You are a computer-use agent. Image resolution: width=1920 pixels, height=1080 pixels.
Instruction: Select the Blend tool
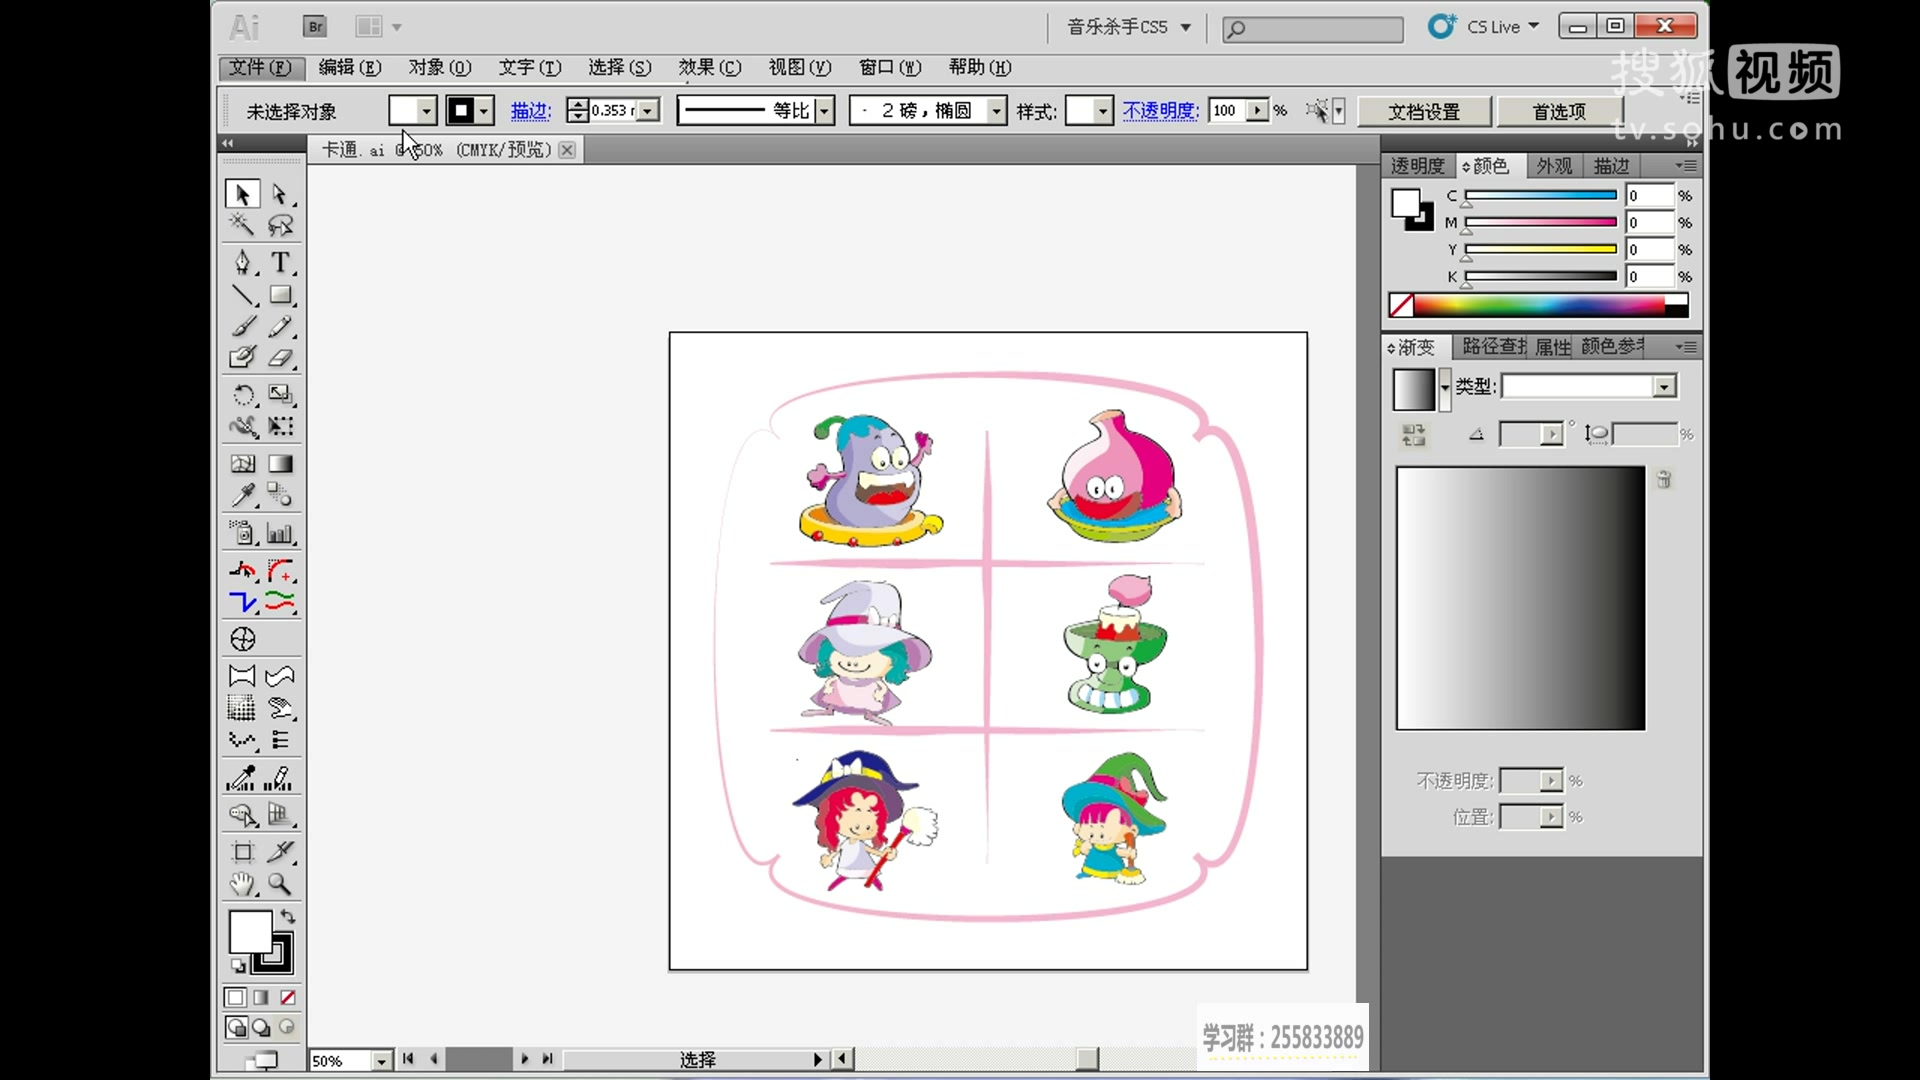point(280,495)
